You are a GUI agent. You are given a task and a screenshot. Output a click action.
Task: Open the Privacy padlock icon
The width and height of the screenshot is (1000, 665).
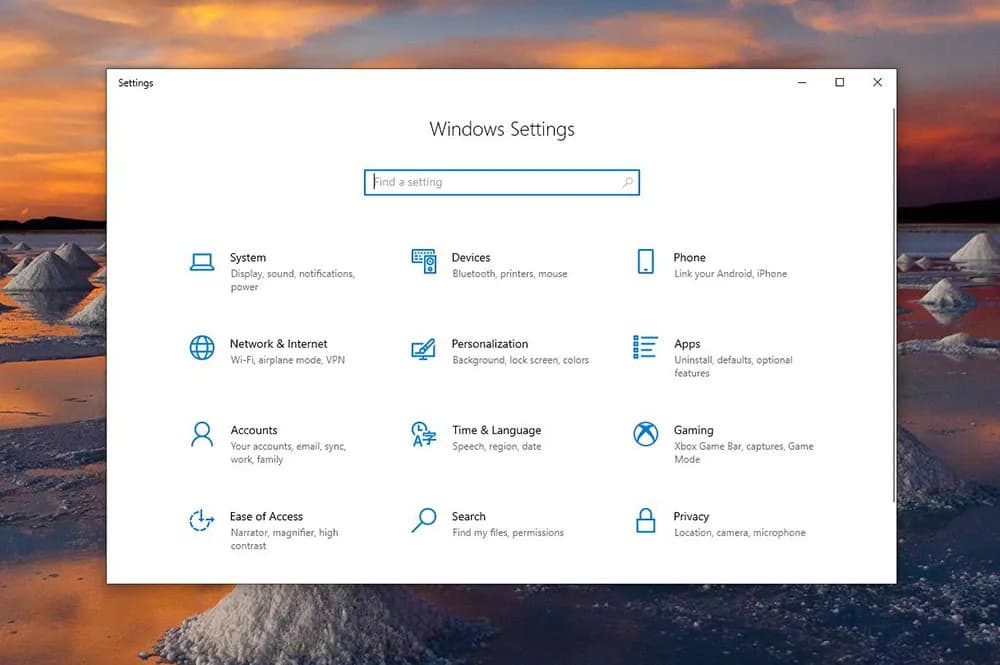point(645,520)
